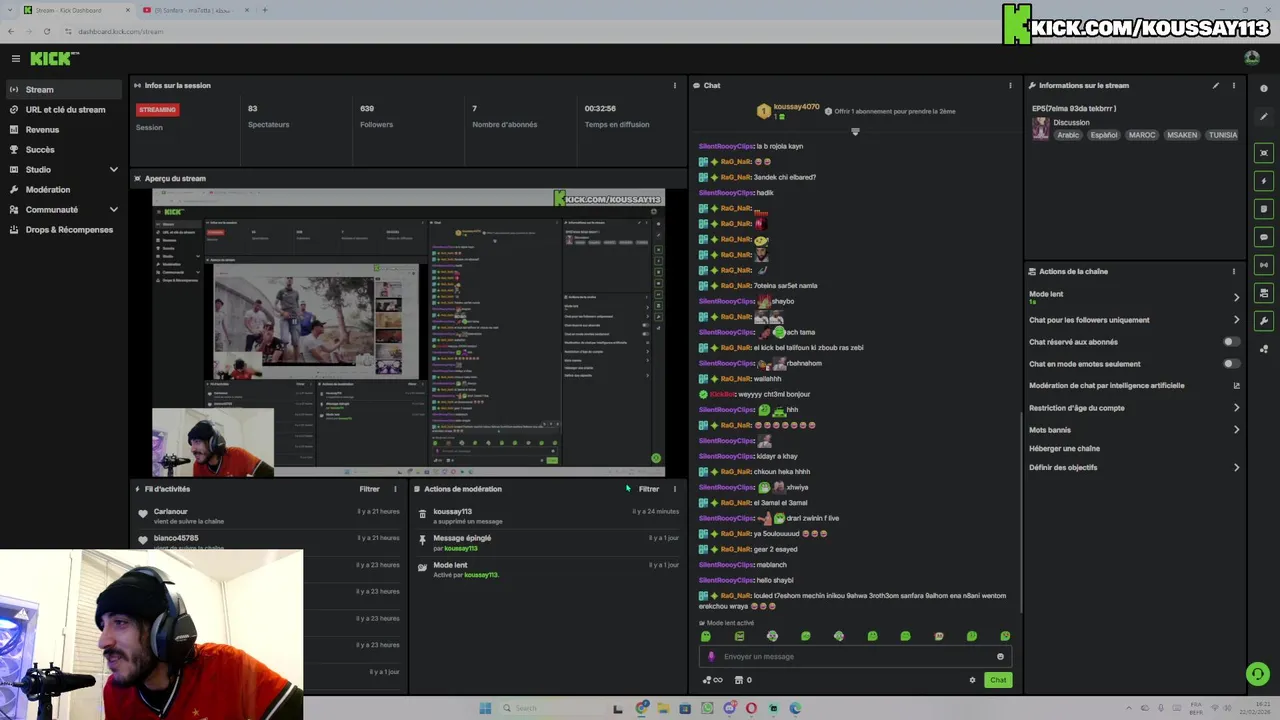Open options menu of Actions de modération

click(x=674, y=489)
